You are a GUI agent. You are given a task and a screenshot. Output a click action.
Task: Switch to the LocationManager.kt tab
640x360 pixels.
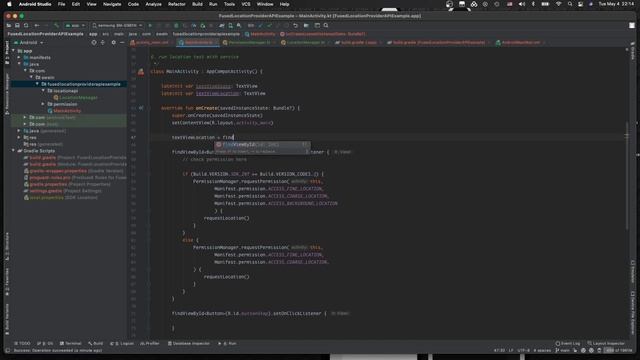click(x=306, y=42)
